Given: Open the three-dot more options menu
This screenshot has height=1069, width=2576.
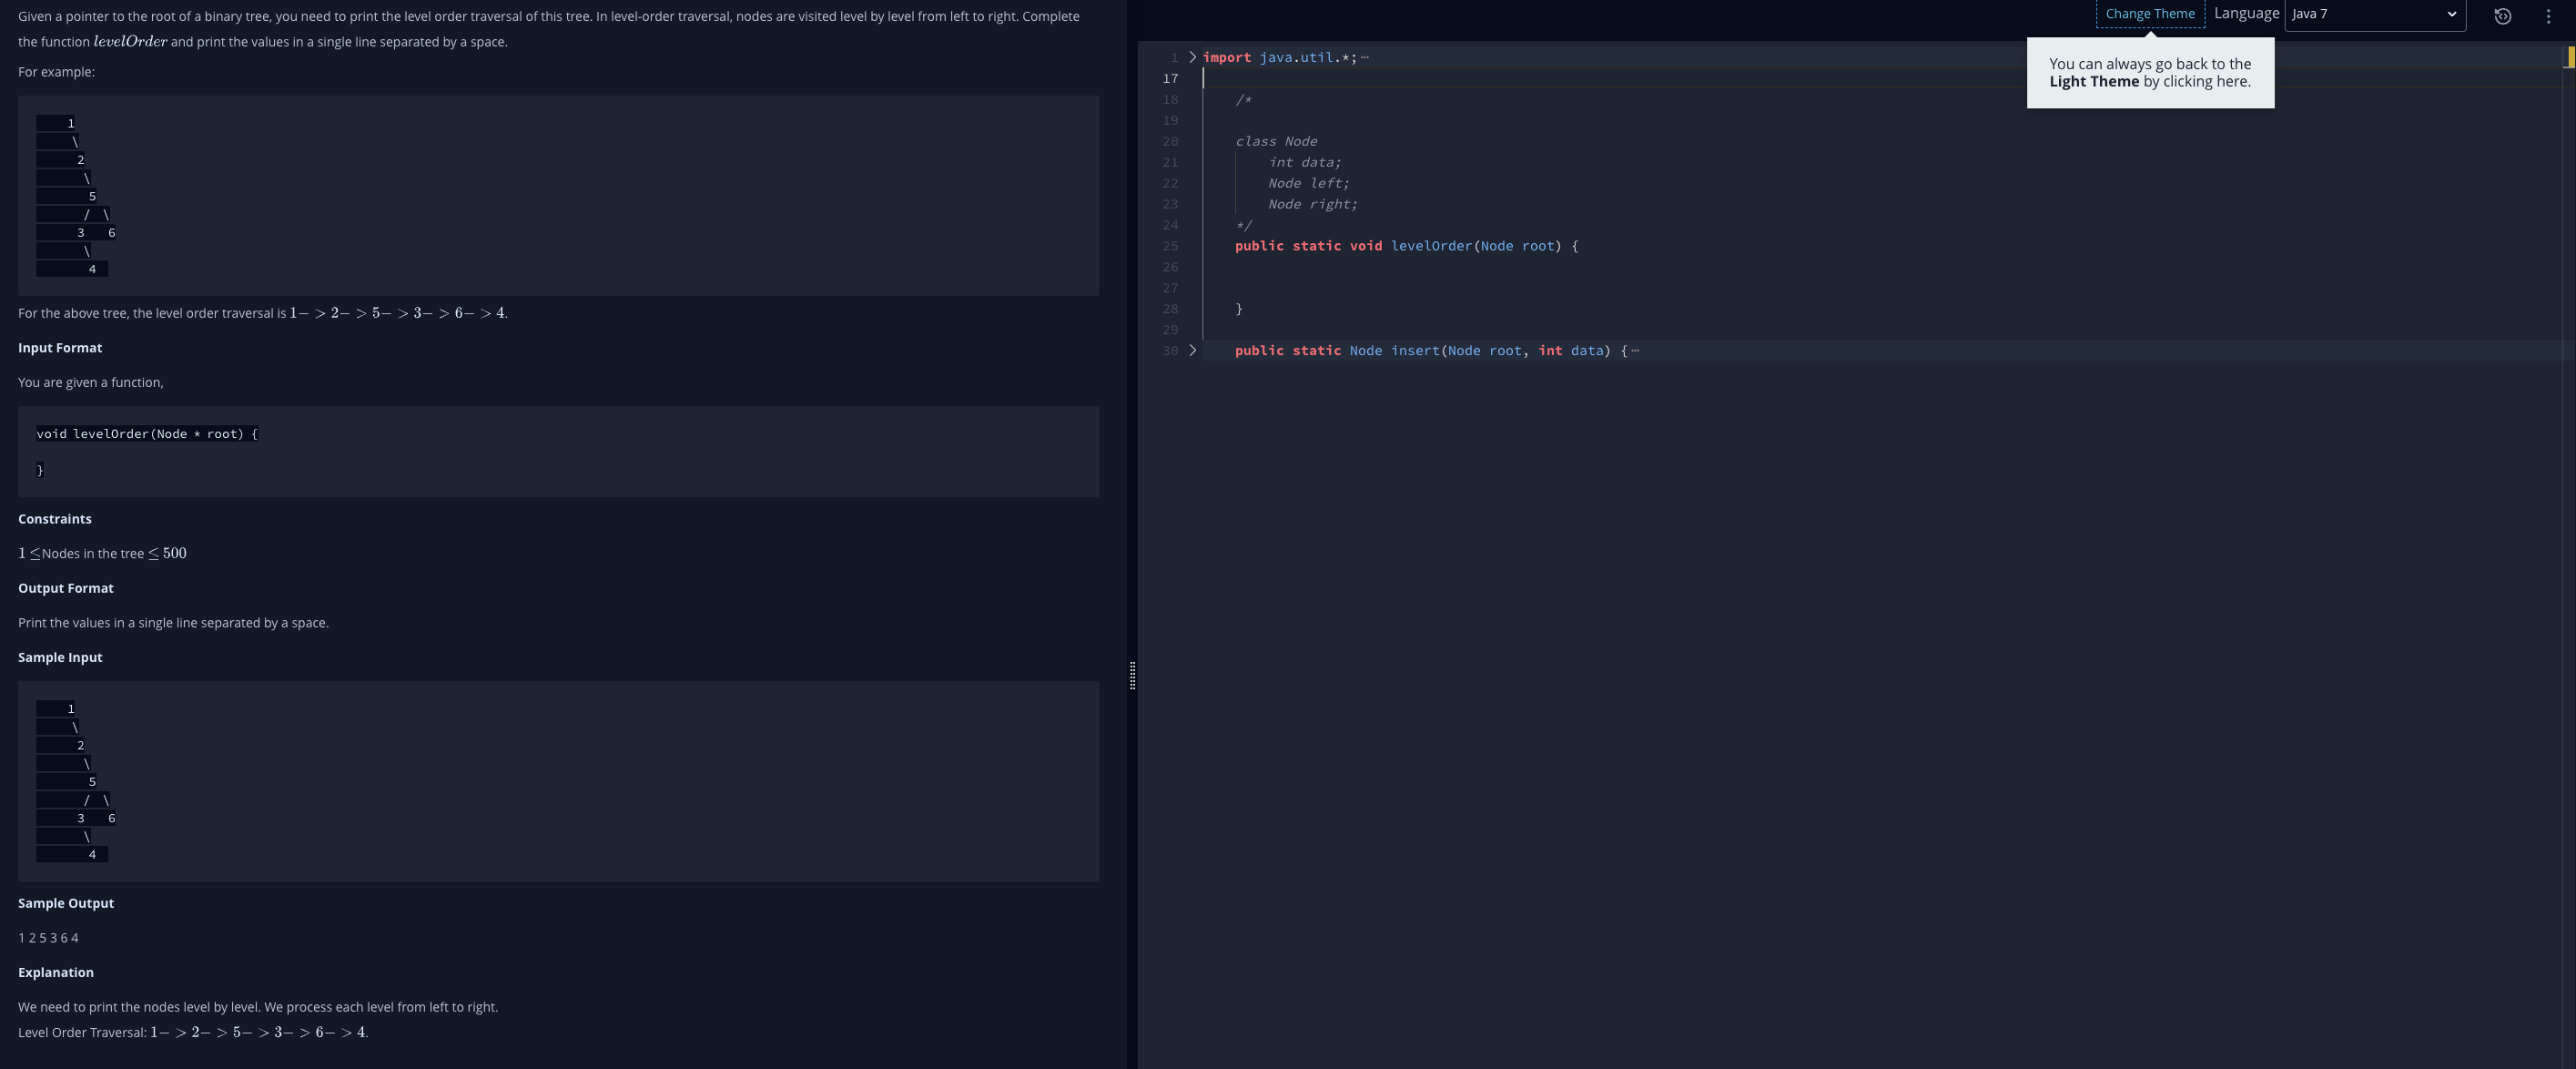Looking at the screenshot, I should (2547, 16).
